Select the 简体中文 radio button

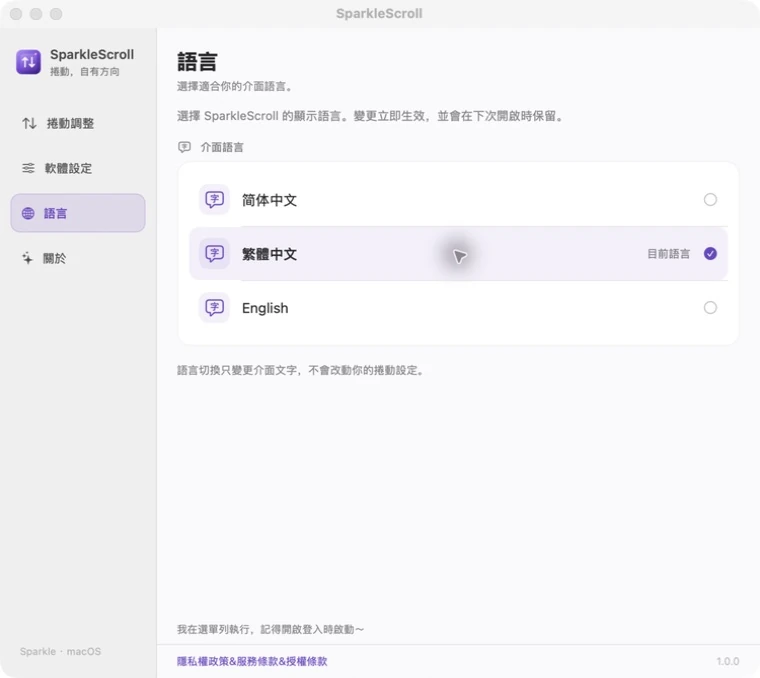point(710,199)
